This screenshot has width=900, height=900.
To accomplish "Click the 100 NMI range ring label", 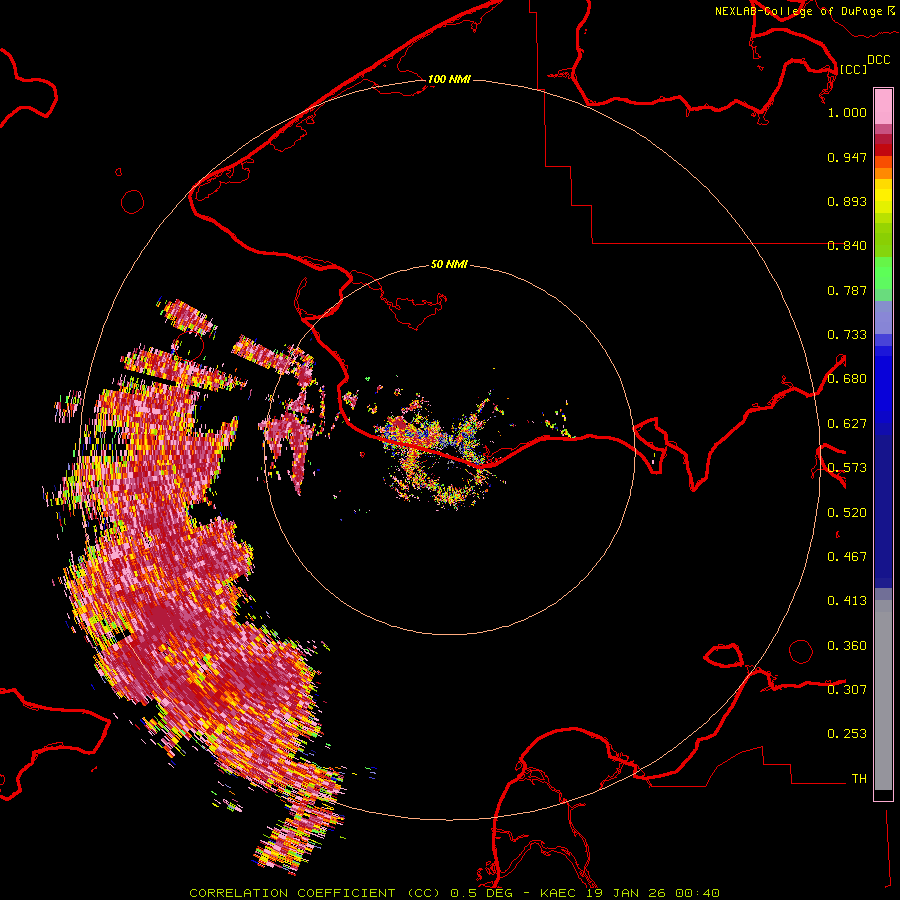I will 449,79.
